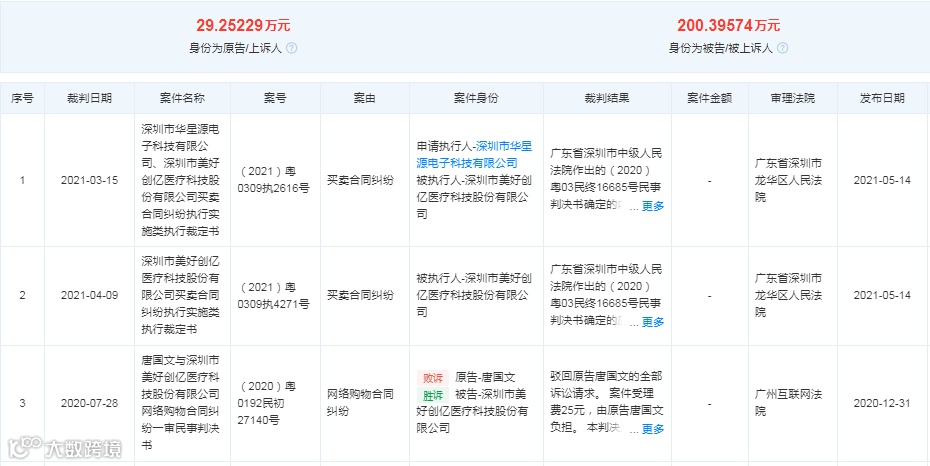Click 广州互联网法院 court cell
Screen dimensions: 930x466
tap(788, 403)
